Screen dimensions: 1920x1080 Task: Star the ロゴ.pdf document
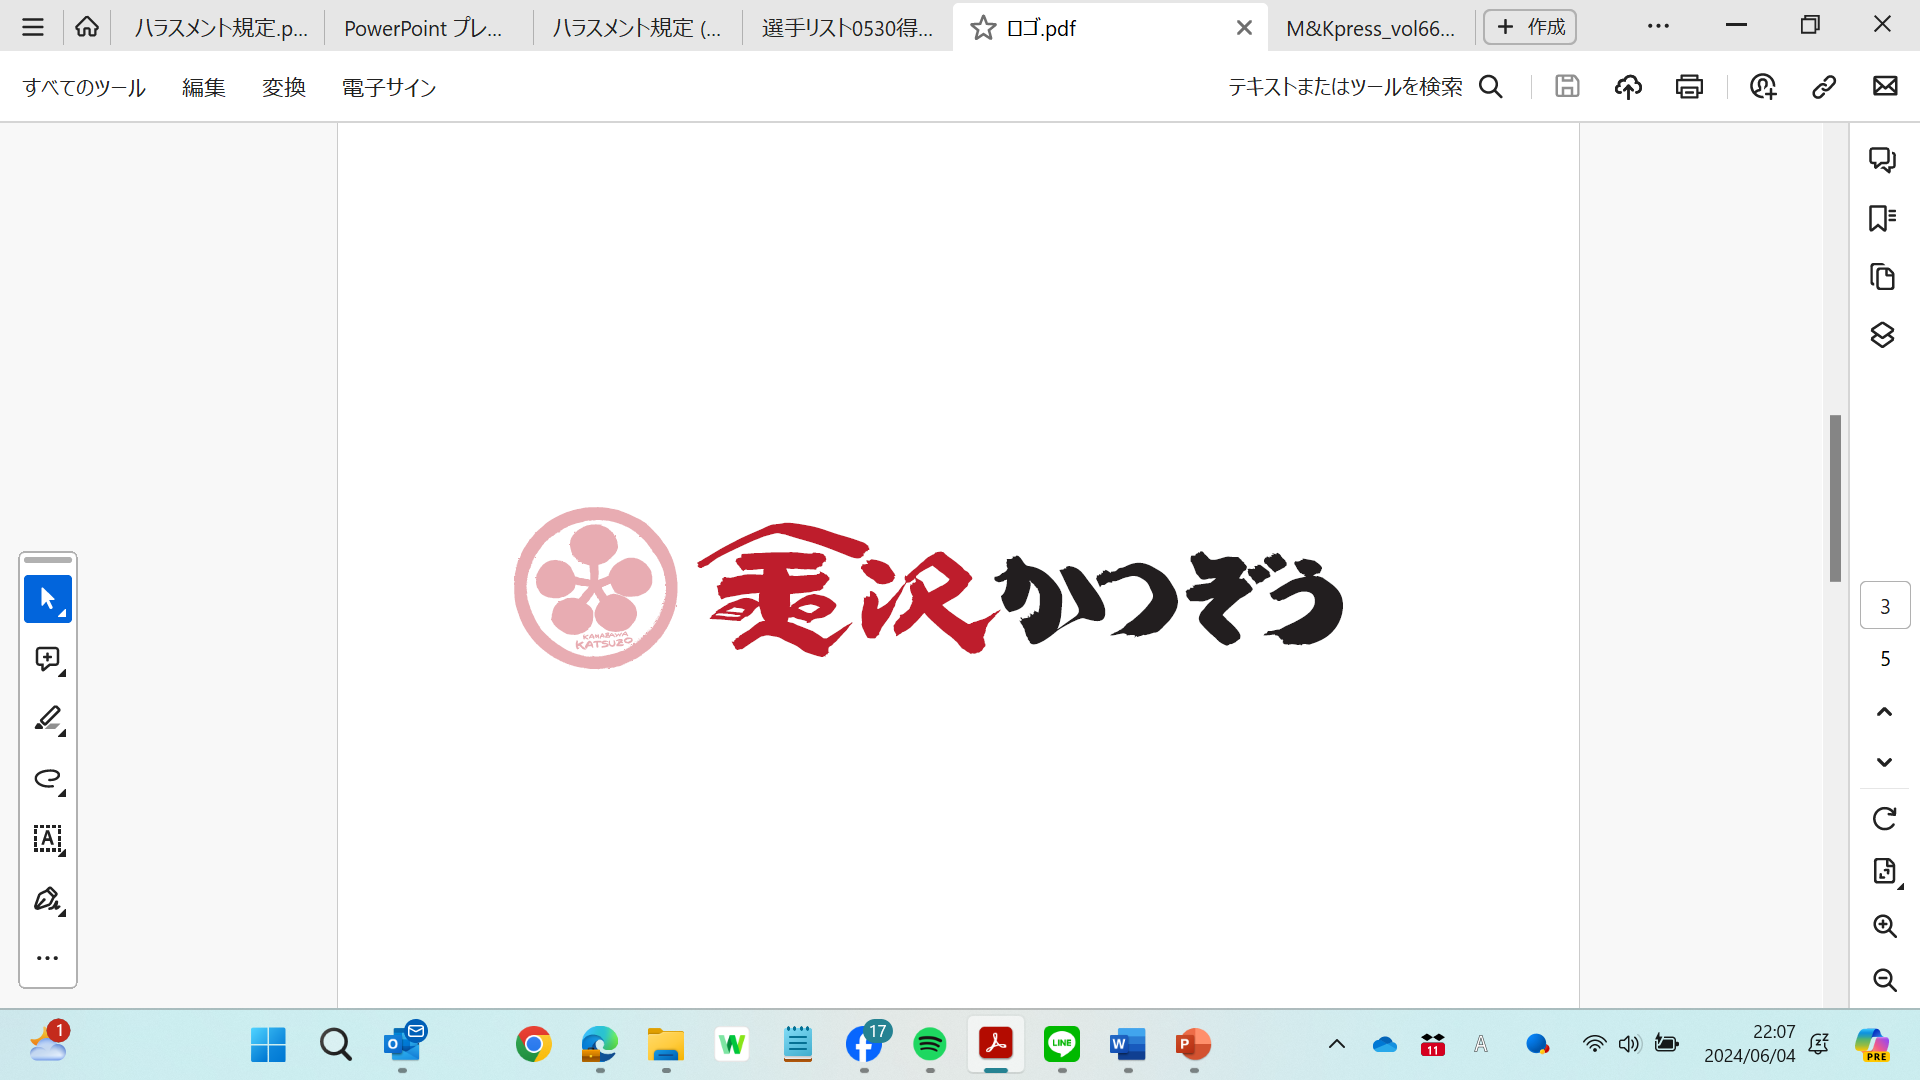[983, 28]
